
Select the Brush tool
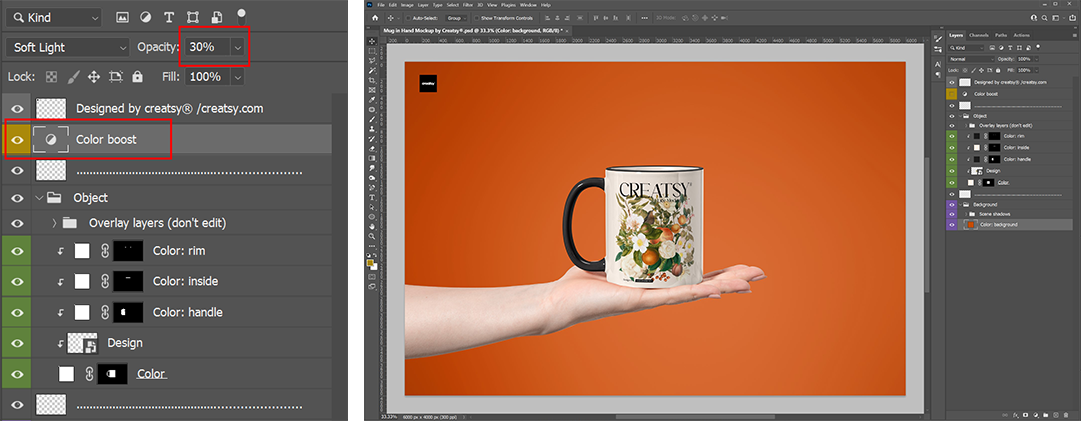click(372, 119)
